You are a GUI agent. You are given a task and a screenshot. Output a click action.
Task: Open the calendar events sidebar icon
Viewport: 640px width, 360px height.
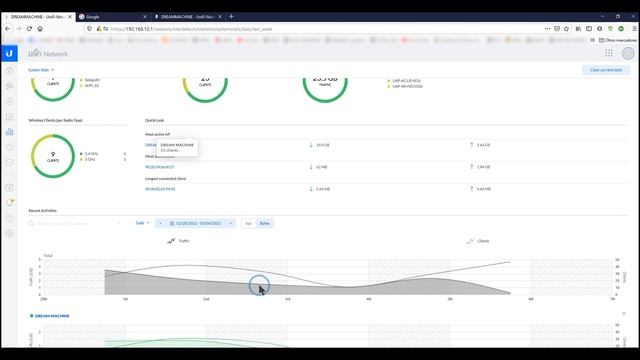point(9,187)
